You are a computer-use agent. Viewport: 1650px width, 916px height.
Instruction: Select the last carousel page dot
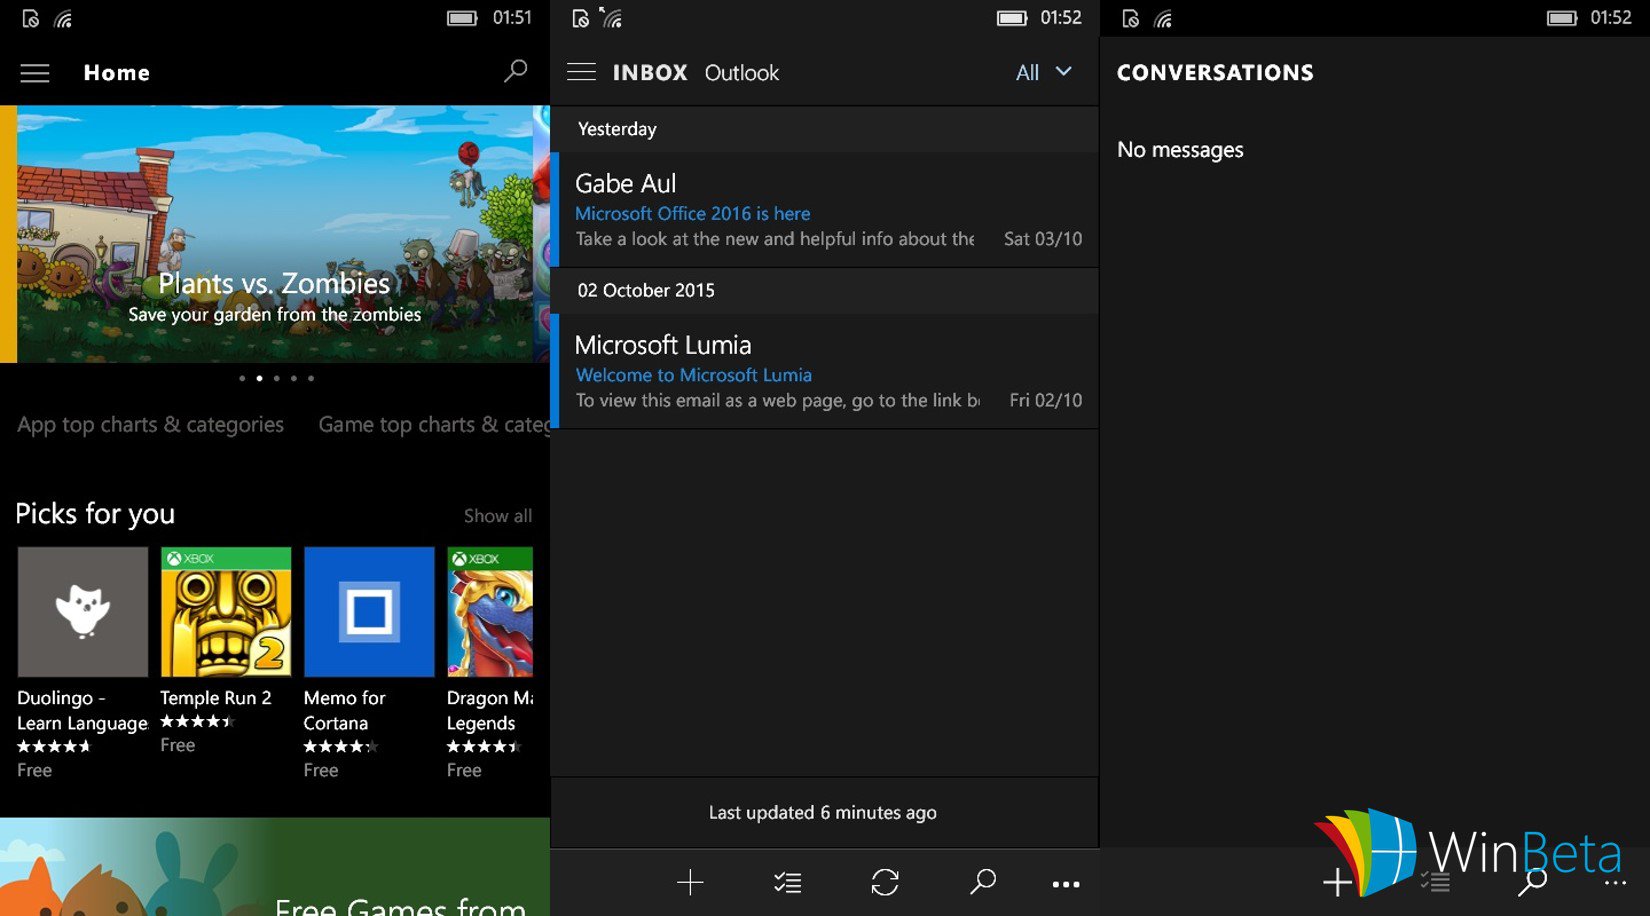pos(311,378)
